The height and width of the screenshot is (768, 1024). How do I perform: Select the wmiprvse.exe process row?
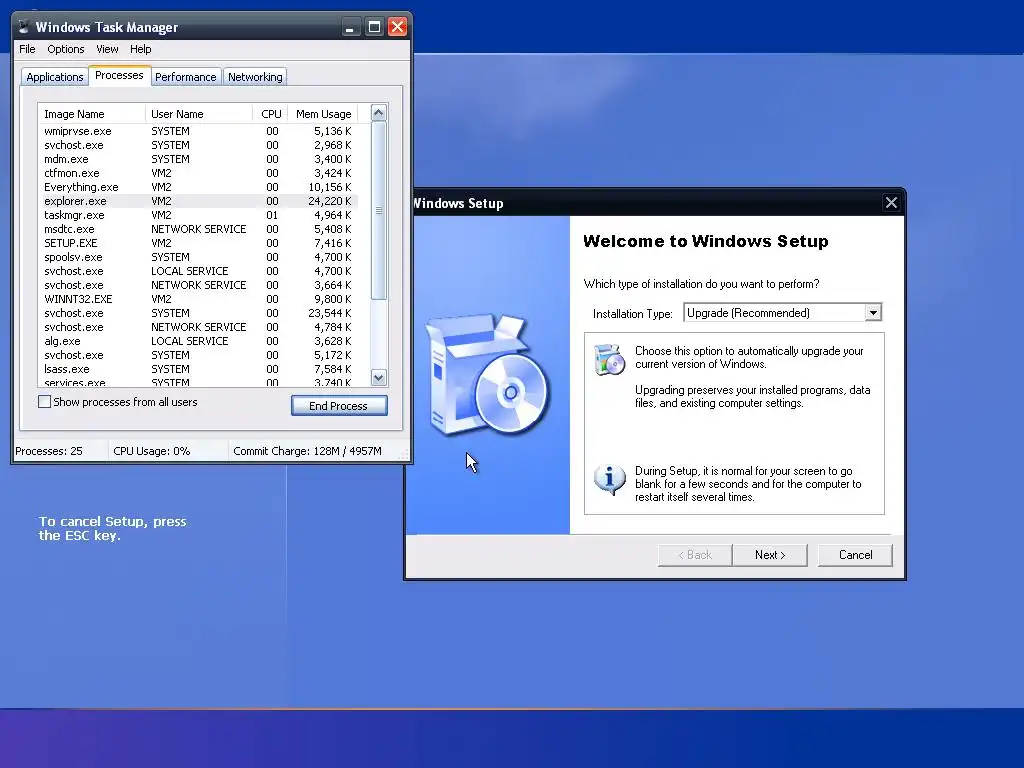pos(198,131)
